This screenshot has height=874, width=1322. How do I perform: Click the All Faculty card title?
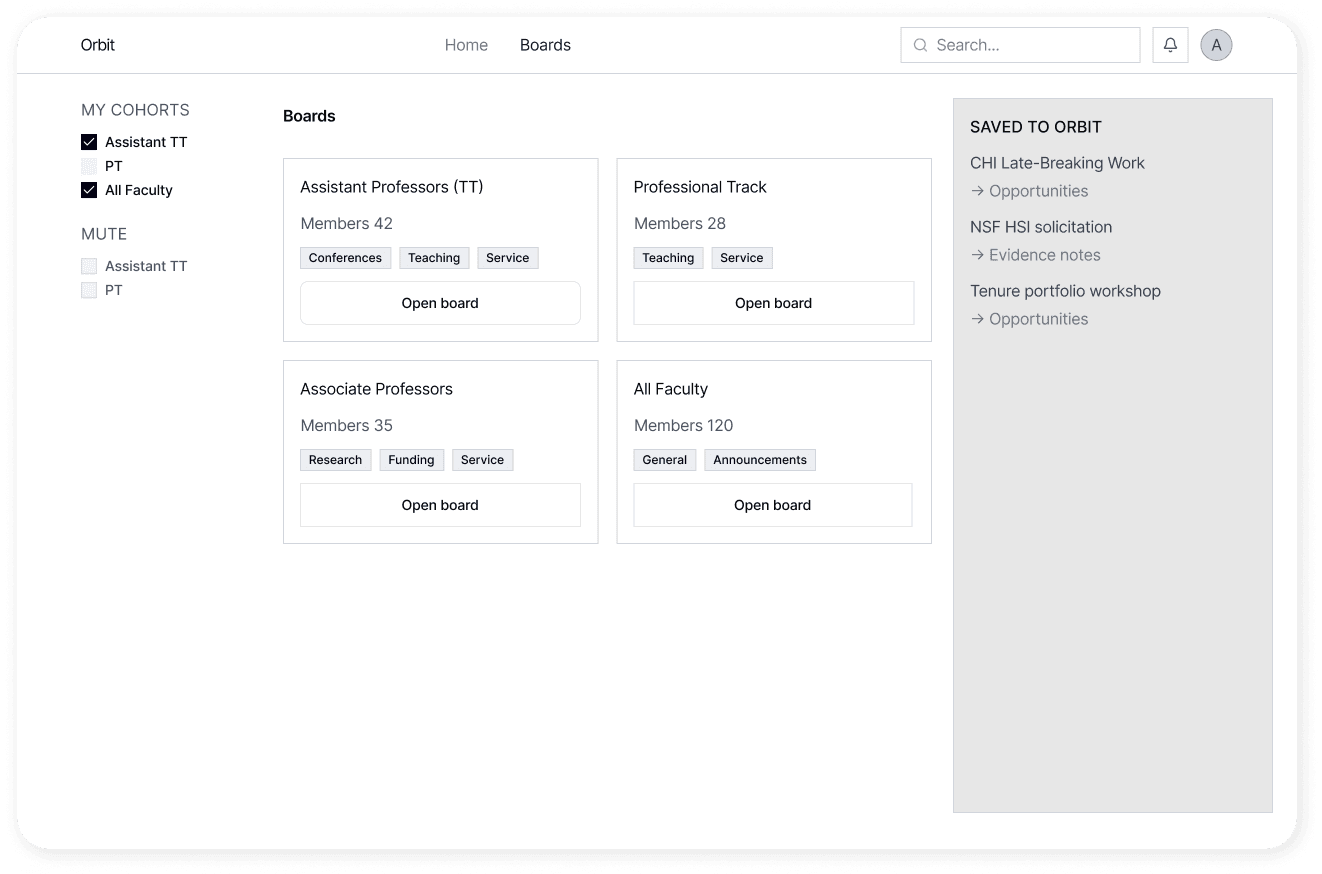pos(671,389)
